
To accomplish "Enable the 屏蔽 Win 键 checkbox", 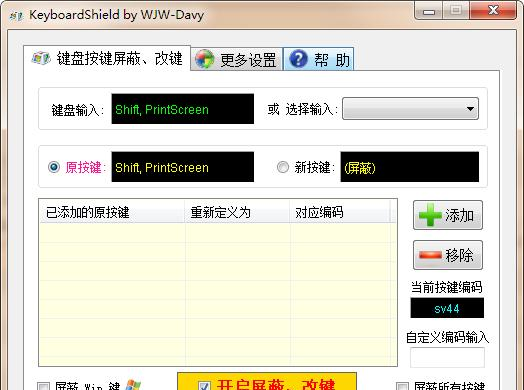I will (x=44, y=387).
